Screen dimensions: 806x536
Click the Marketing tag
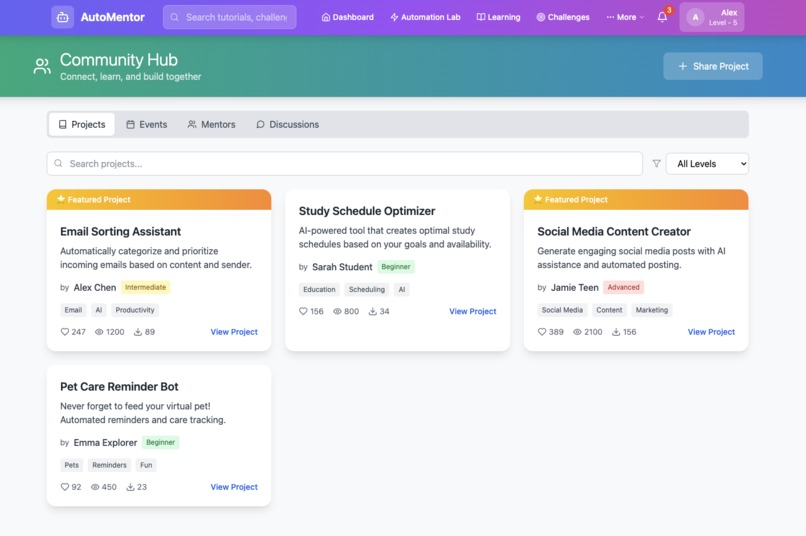pos(652,310)
